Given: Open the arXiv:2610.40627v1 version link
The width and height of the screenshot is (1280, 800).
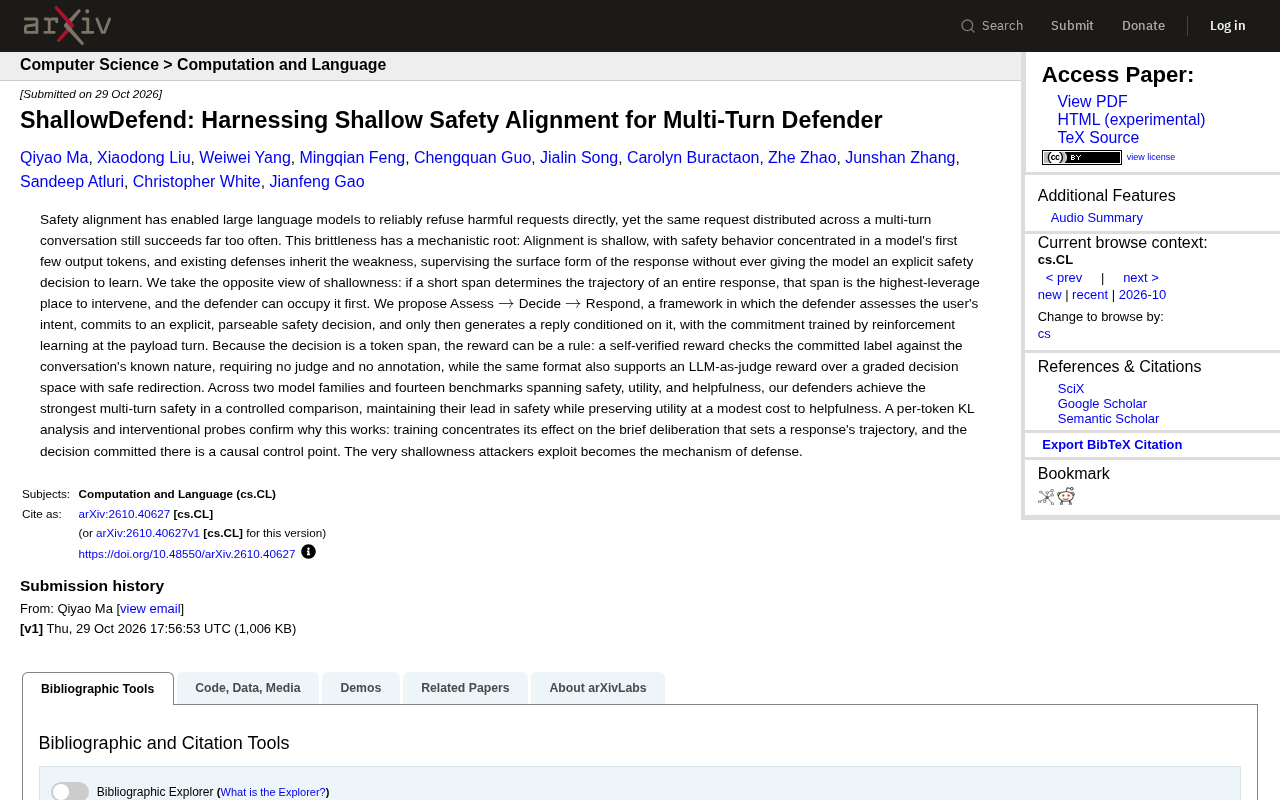Looking at the screenshot, I should click(148, 533).
